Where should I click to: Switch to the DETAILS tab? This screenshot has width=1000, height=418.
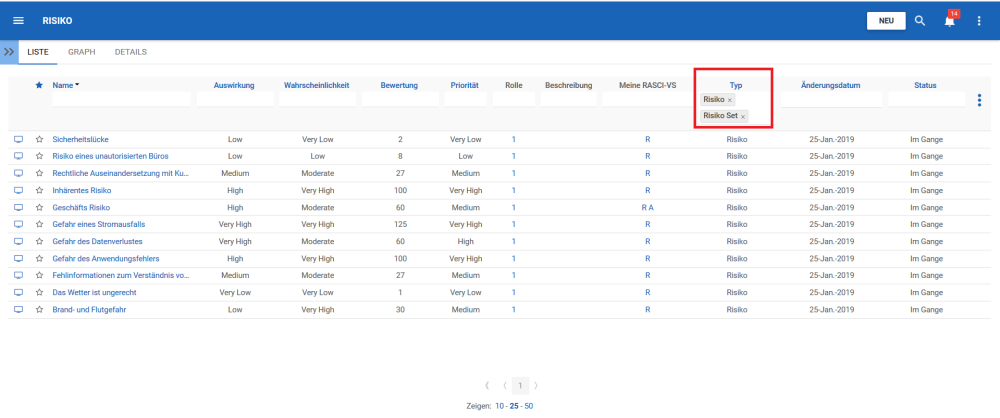tap(131, 52)
